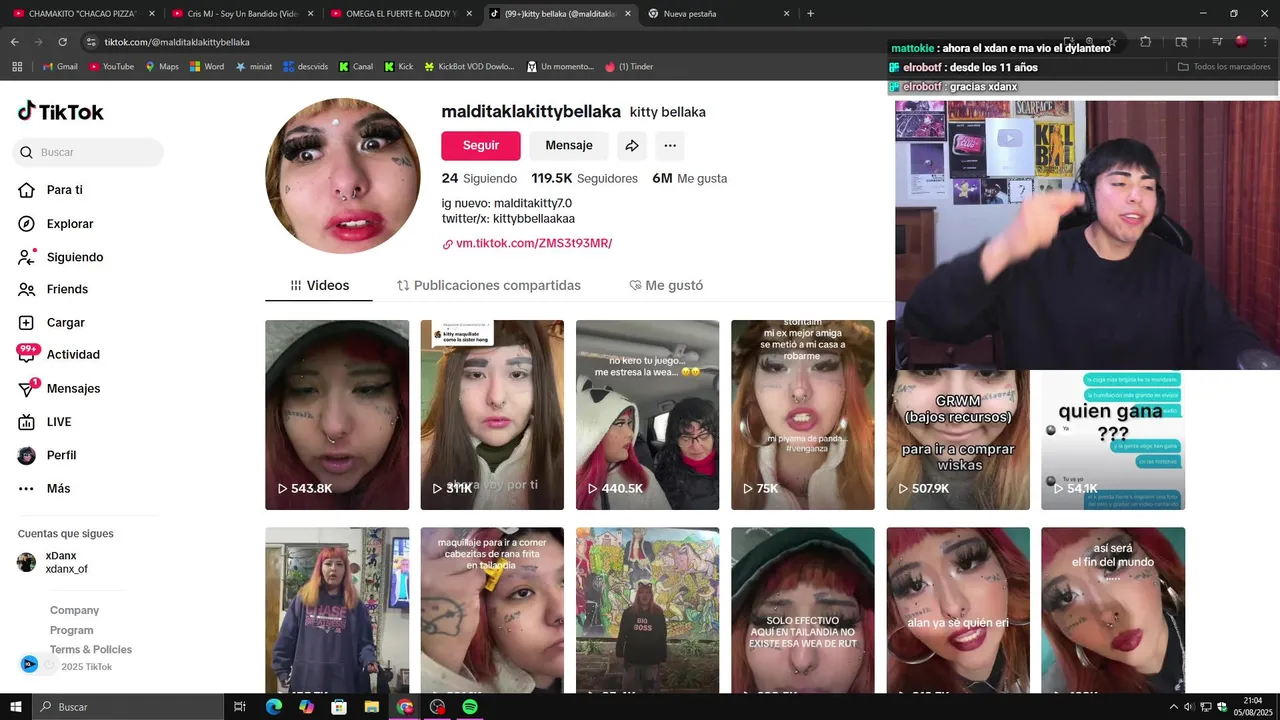Open the three-dots more options button

(x=670, y=146)
